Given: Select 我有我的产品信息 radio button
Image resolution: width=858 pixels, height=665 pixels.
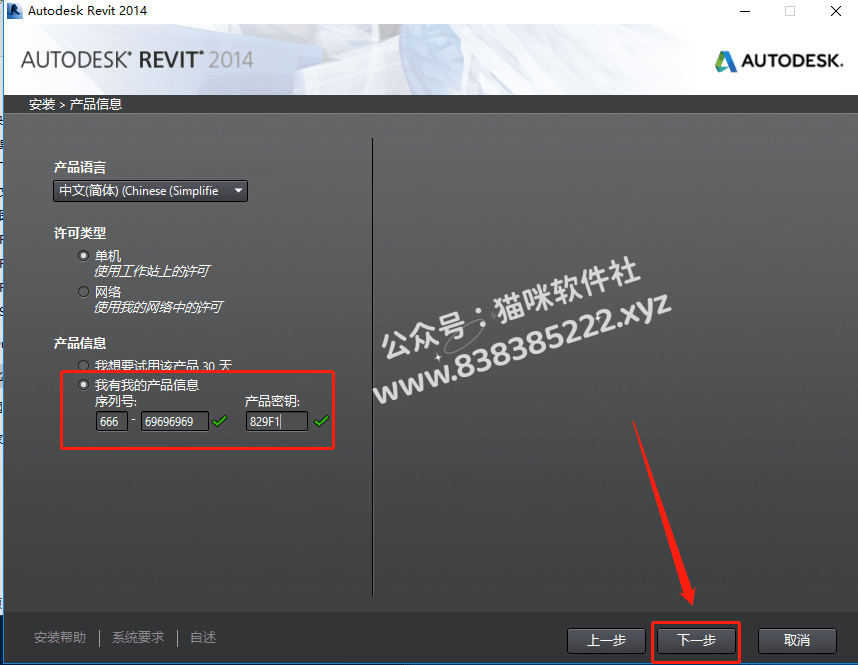Looking at the screenshot, I should (83, 385).
